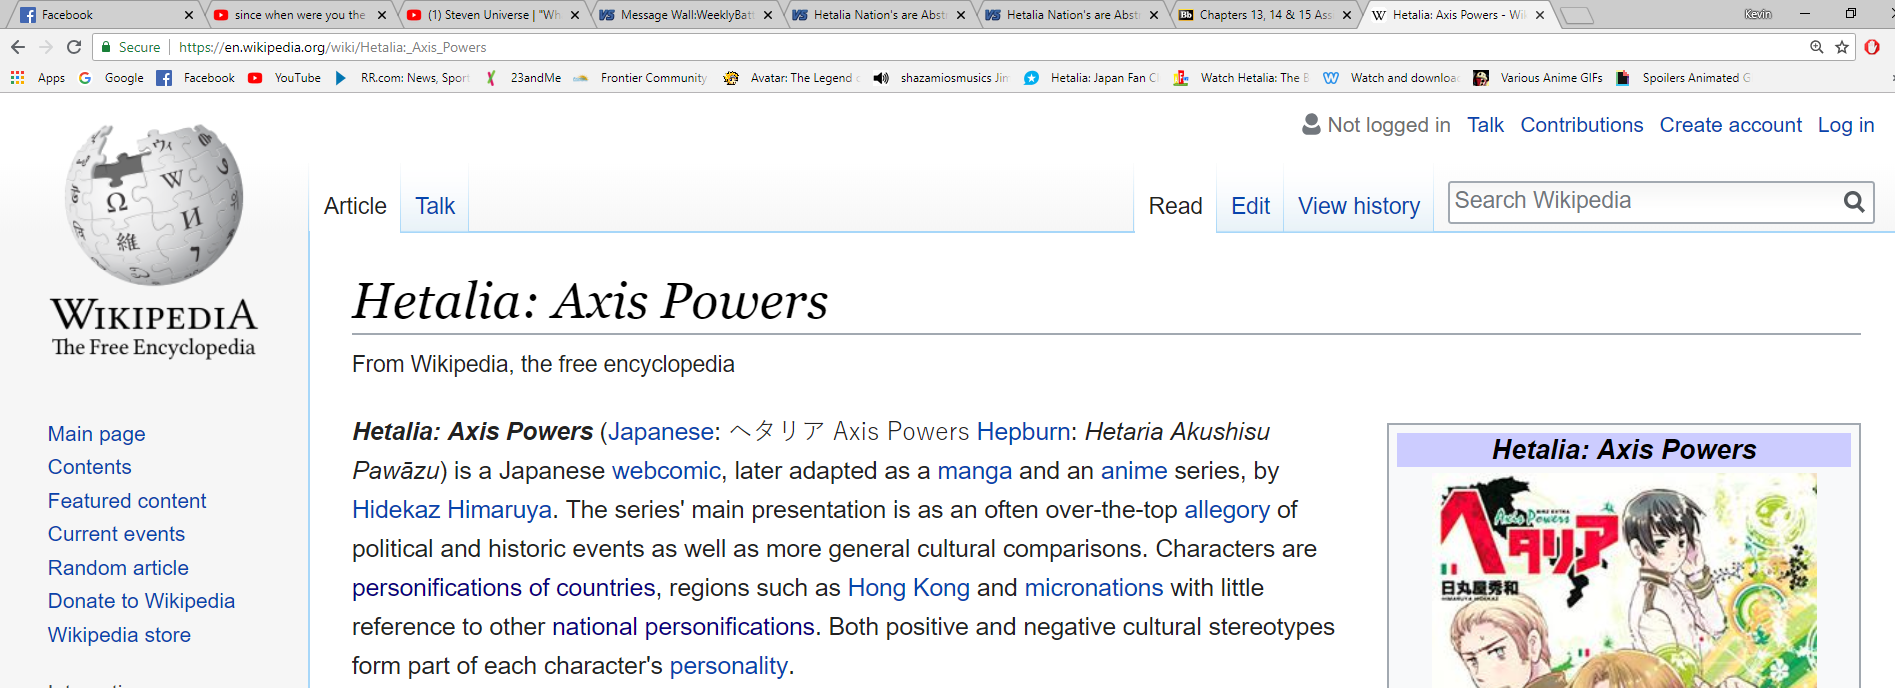
Task: Reload the current page
Action: (74, 47)
